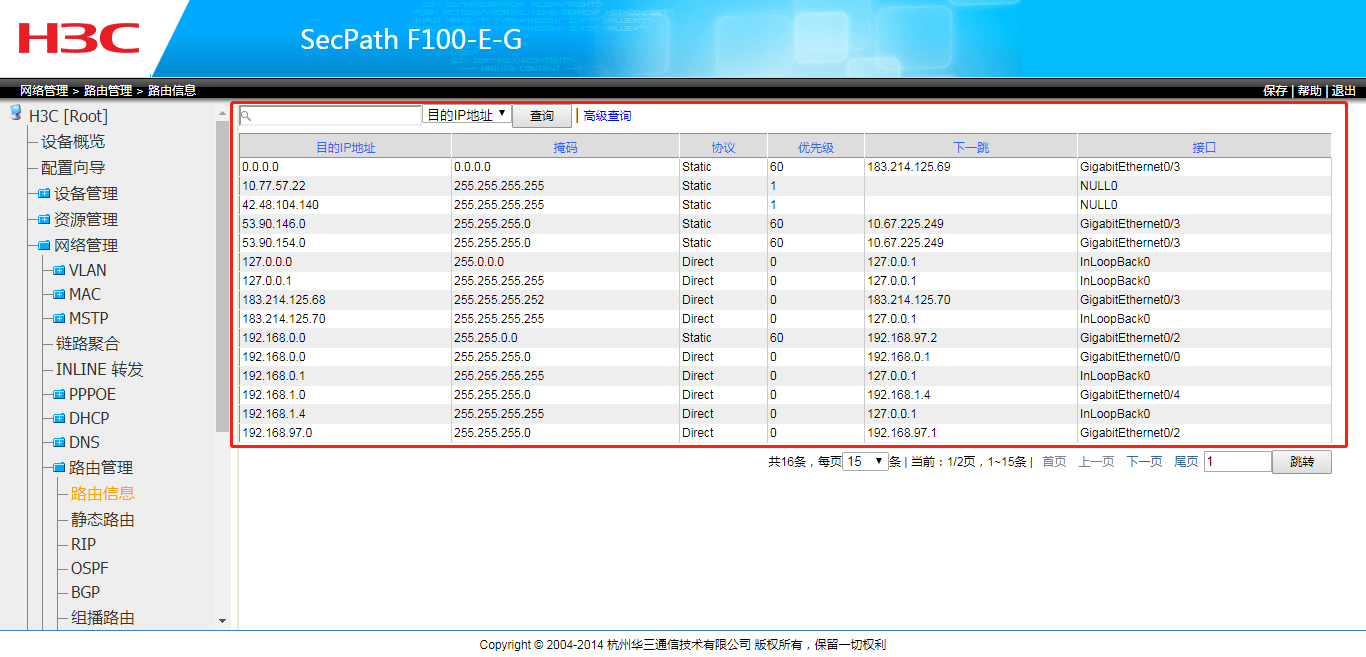The width and height of the screenshot is (1366, 657).
Task: Select the 192.168.97.0 destination cell
Action: [x=346, y=433]
